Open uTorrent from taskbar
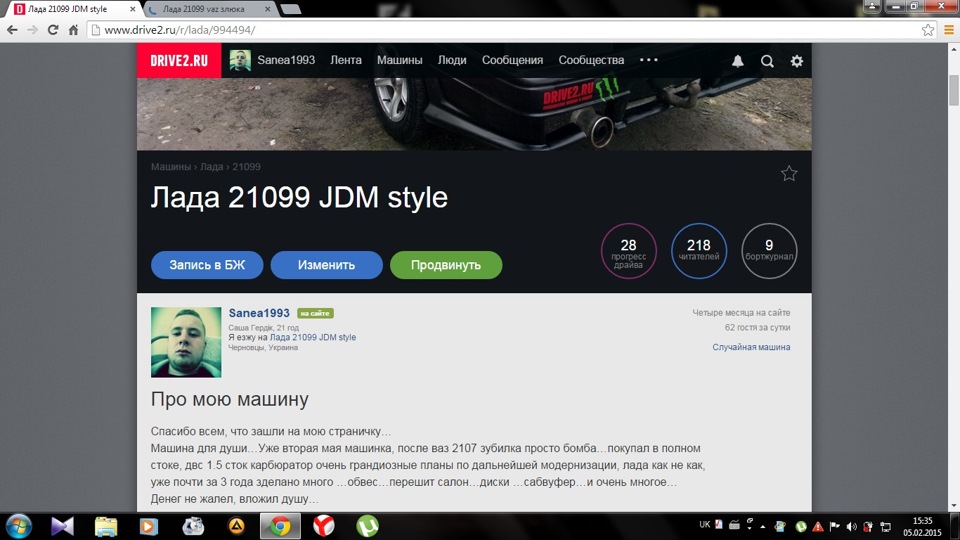The width and height of the screenshot is (960, 540). (367, 526)
